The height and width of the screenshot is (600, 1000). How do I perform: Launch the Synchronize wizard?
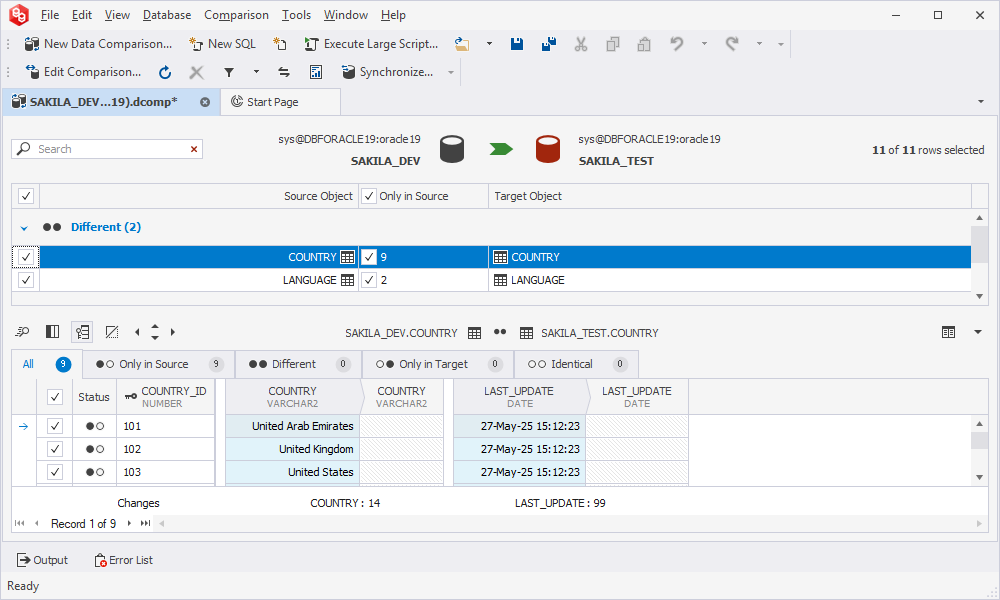tap(388, 72)
